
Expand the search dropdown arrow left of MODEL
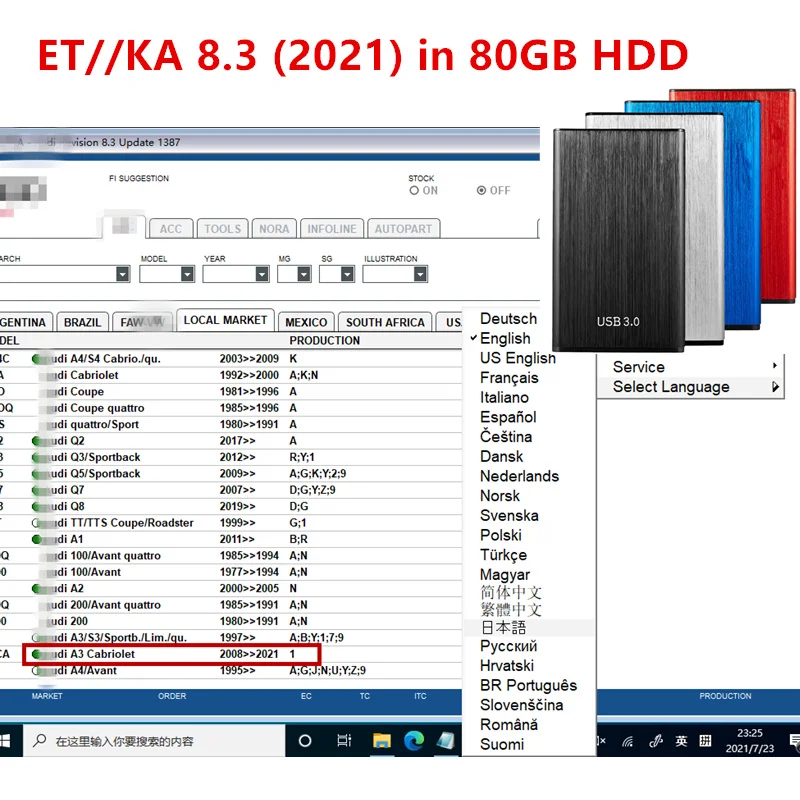coord(122,274)
